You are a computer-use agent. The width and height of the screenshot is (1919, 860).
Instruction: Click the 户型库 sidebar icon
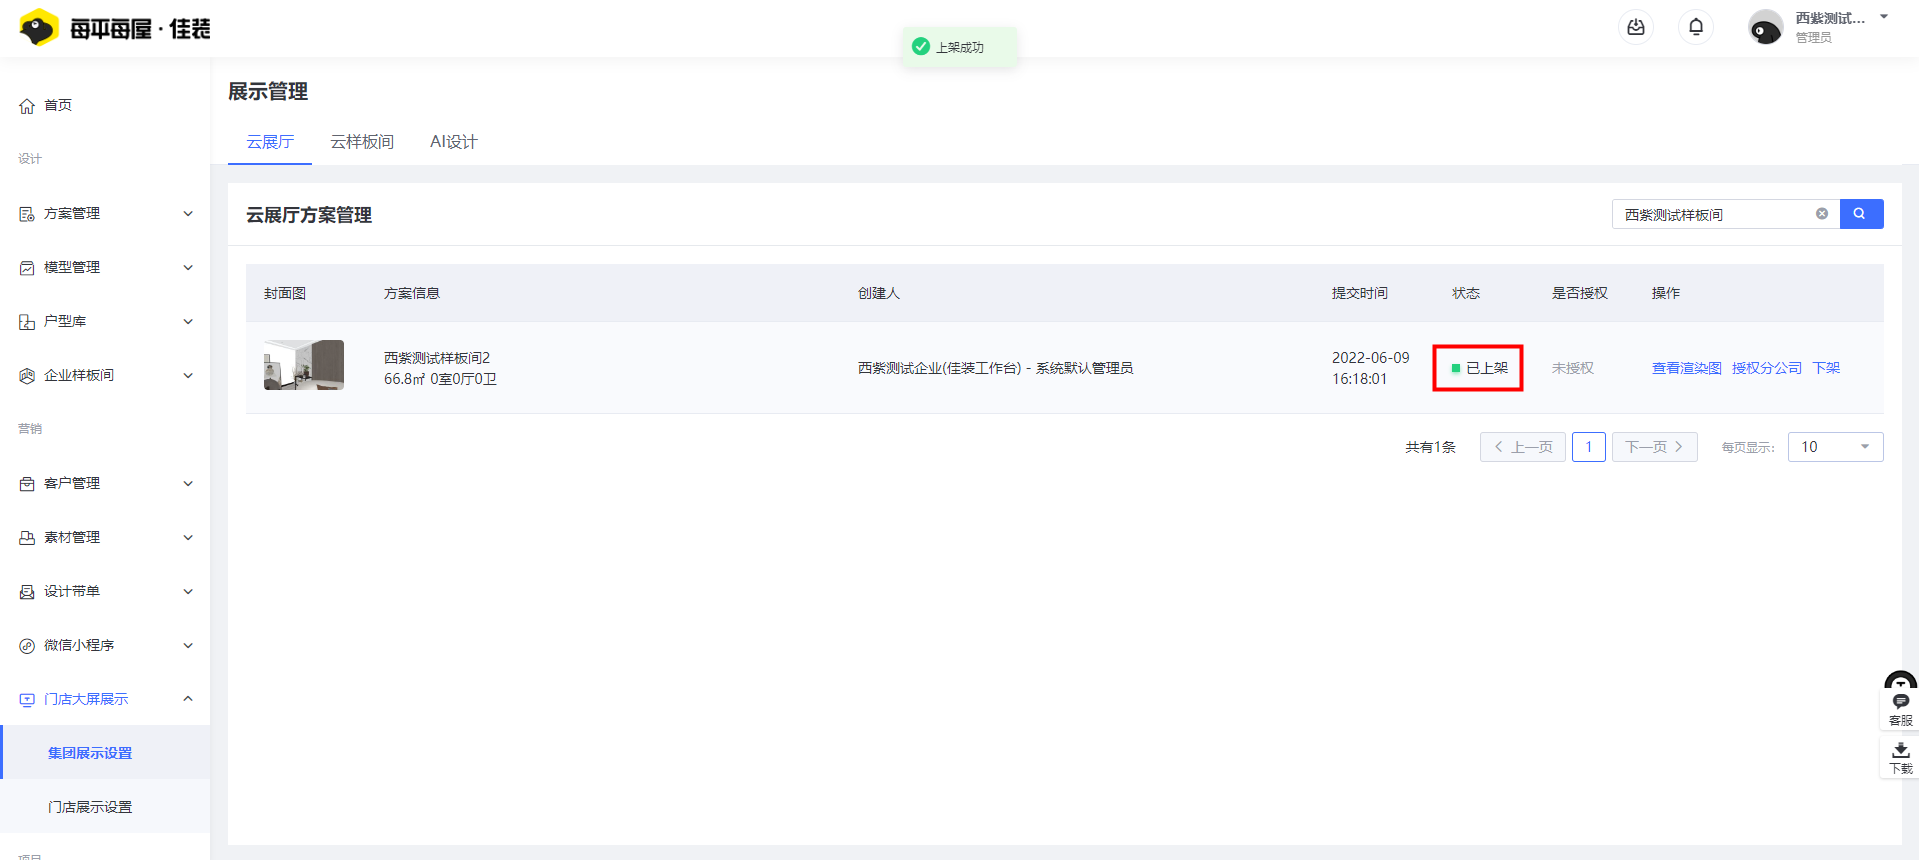click(27, 322)
